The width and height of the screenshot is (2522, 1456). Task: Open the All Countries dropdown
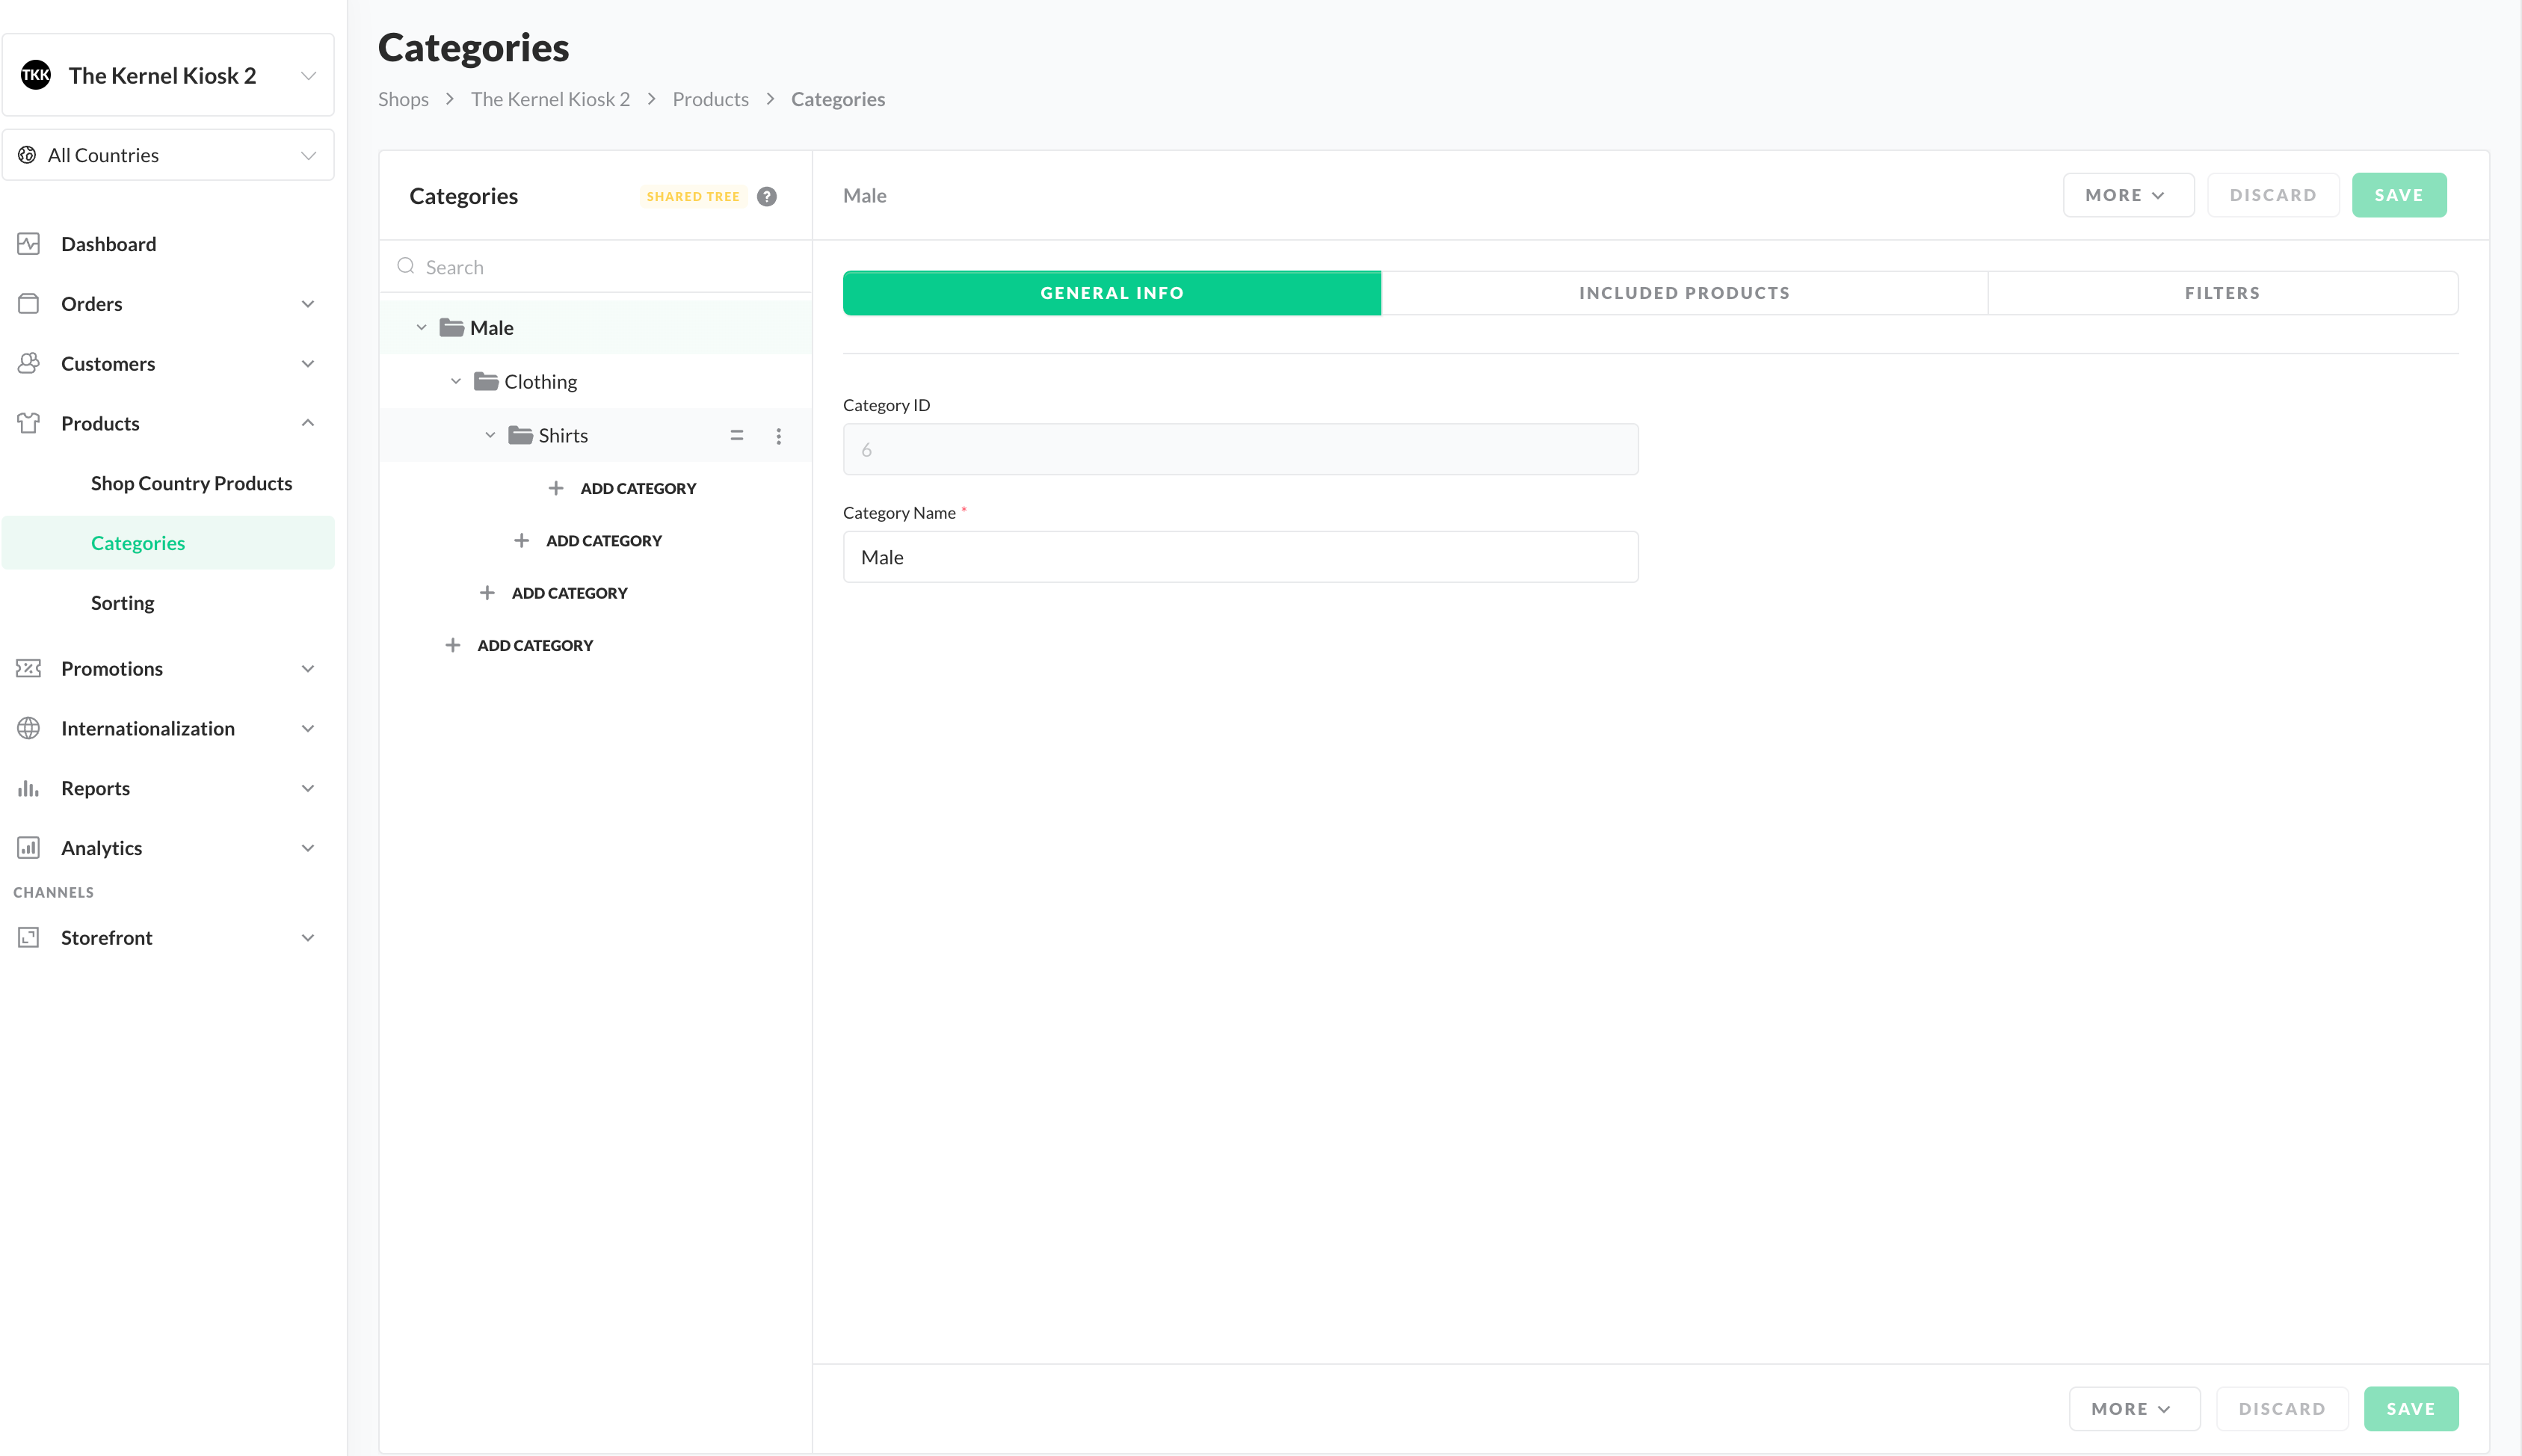(168, 155)
